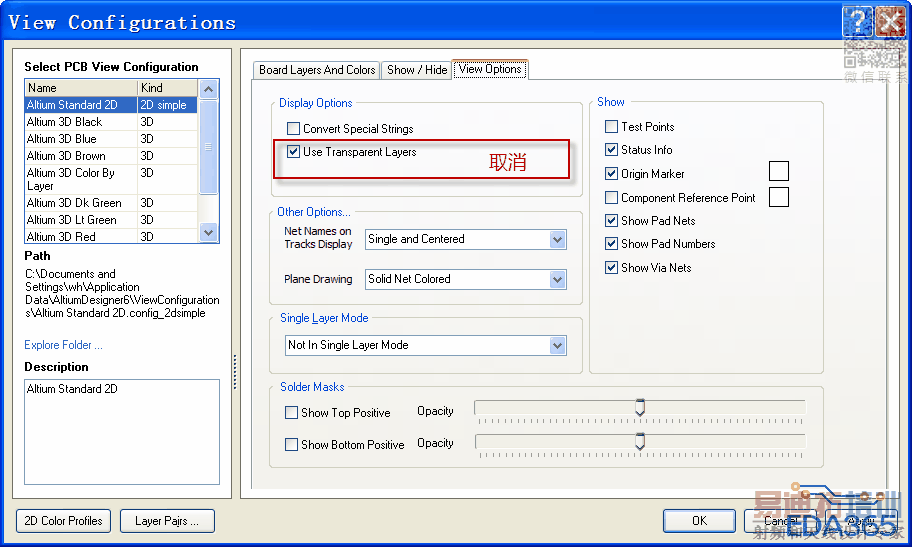Select Altium 3D Dk Green configuration
Screen dimensions: 912x547
coord(111,203)
